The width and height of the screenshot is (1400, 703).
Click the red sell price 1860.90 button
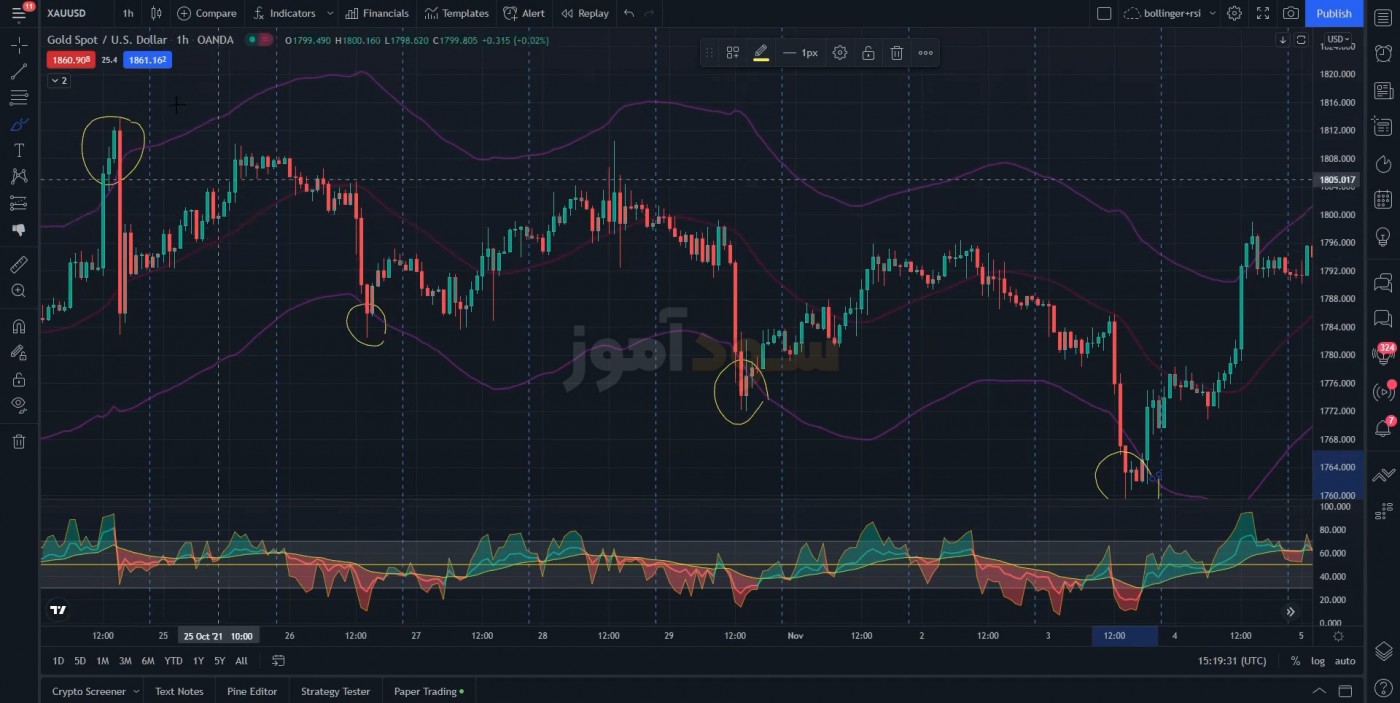coord(70,60)
